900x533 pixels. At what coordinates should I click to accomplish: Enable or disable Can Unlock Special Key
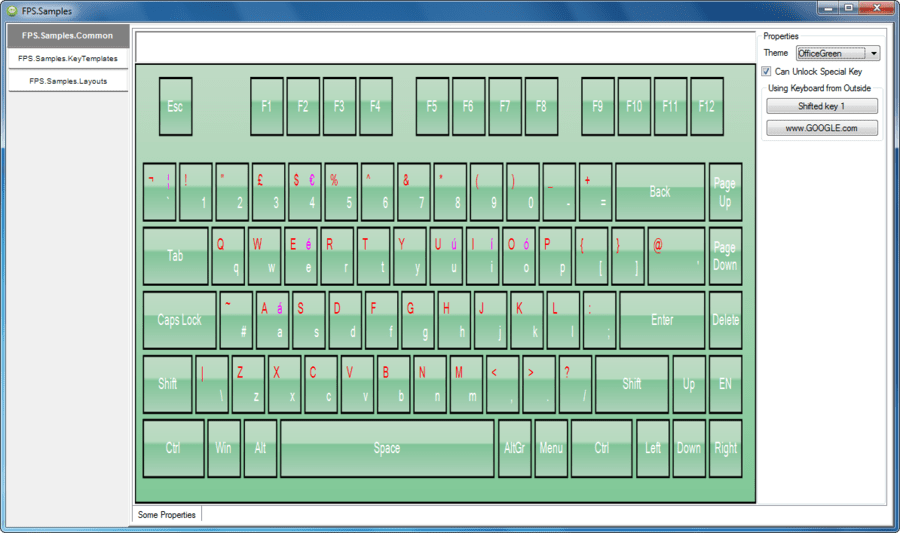pos(767,72)
